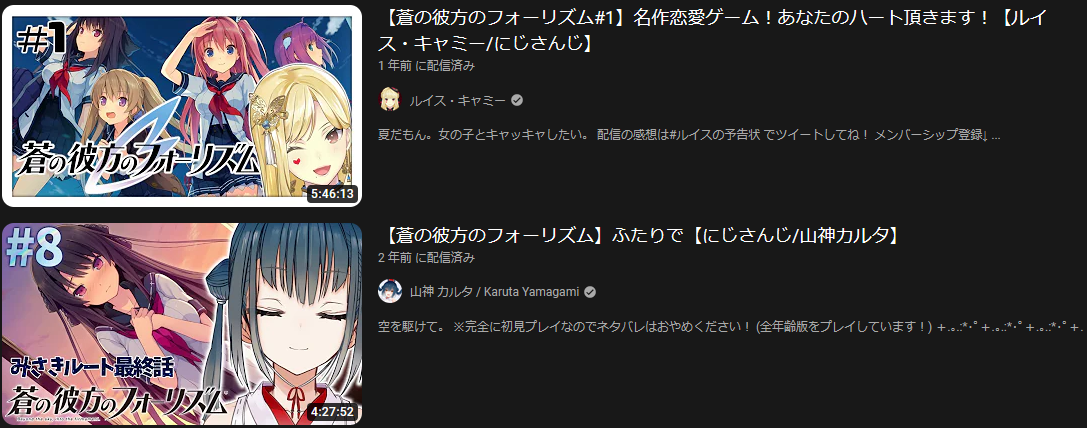Open the 蒼の彼方のフォーリズム#1 video title
Screen dimensions: 1087x428
click(715, 31)
